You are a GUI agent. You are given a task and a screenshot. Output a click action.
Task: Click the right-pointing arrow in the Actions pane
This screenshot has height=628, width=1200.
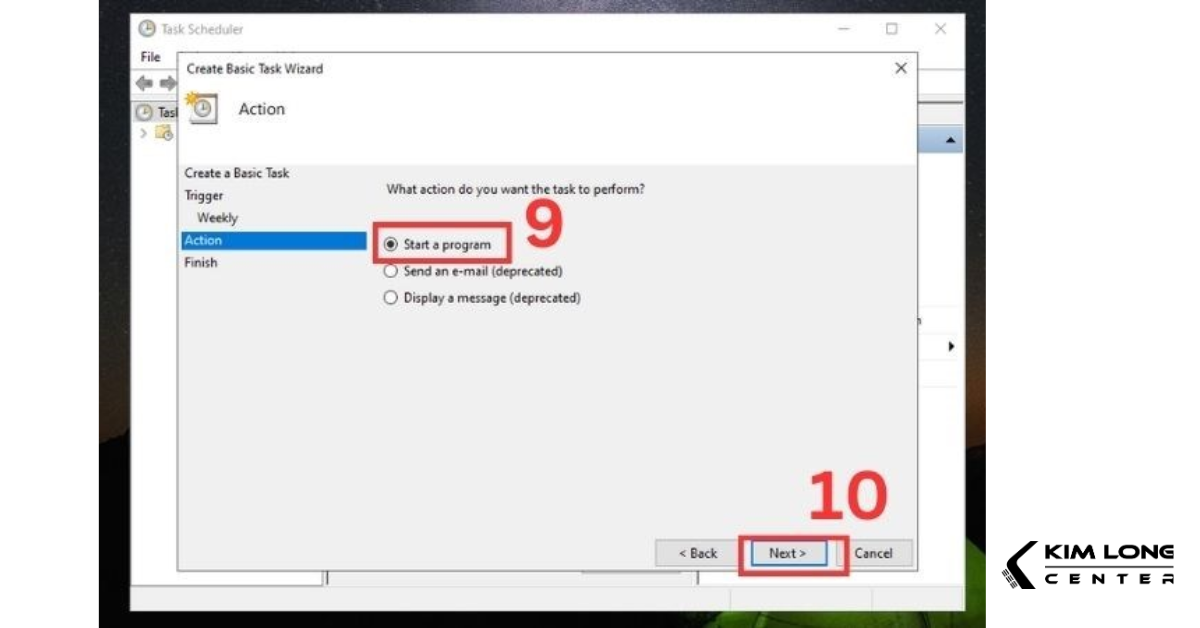tap(950, 344)
